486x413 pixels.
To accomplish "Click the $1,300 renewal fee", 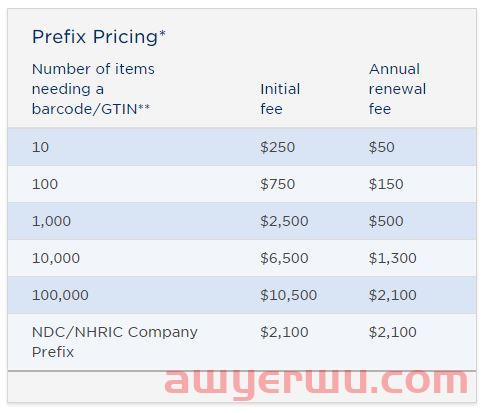I will [x=392, y=258].
